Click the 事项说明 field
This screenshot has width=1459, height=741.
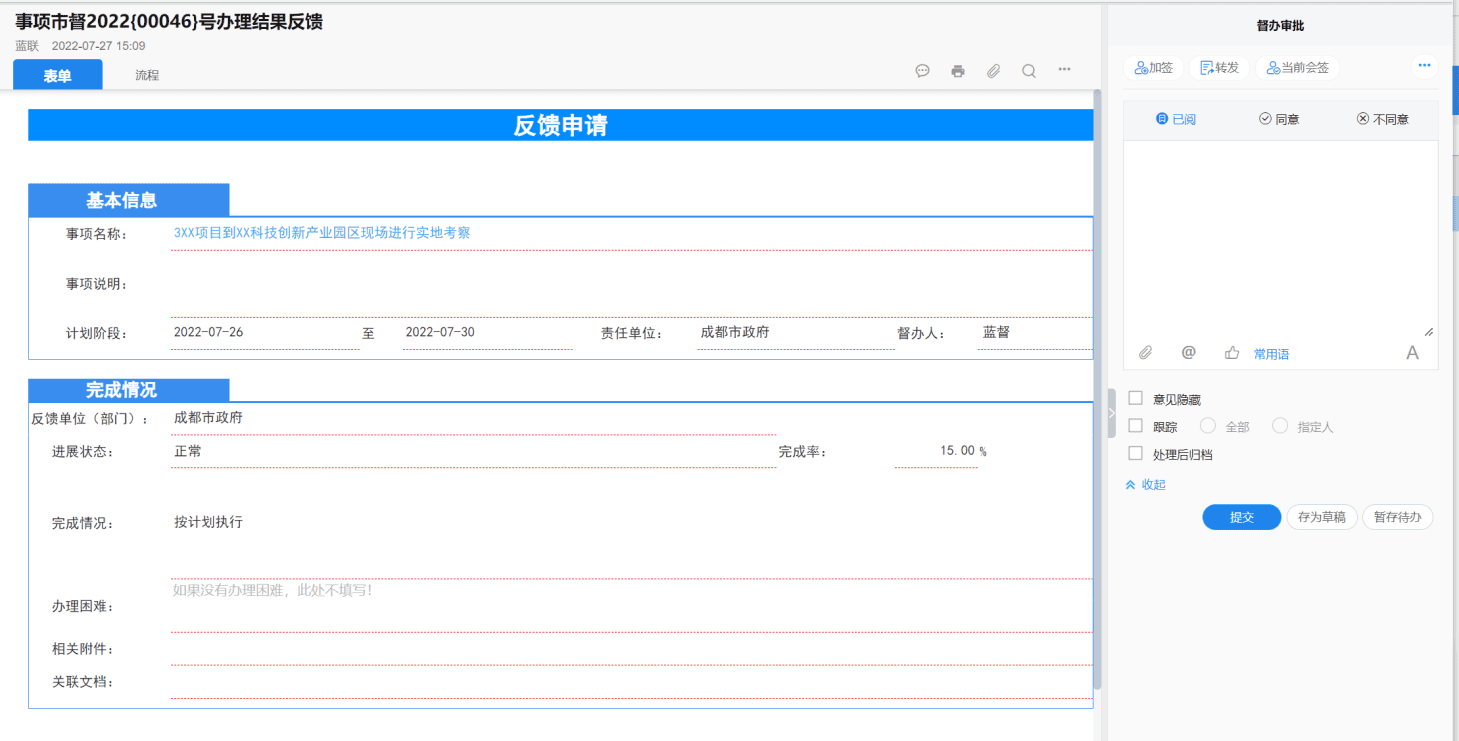tap(632, 284)
